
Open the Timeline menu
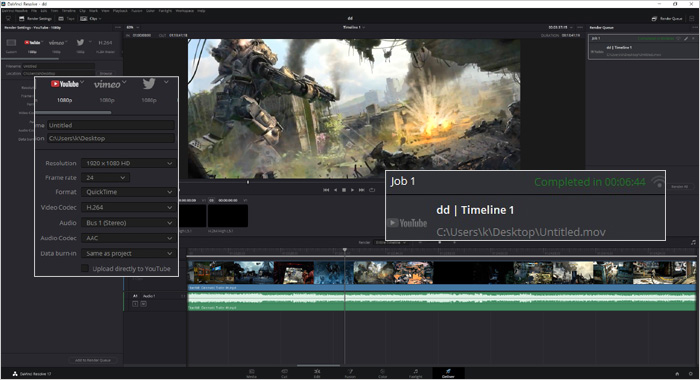pos(68,11)
